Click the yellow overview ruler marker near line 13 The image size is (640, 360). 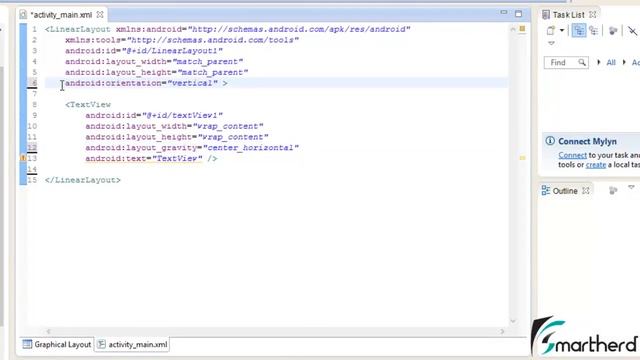pos(522,158)
